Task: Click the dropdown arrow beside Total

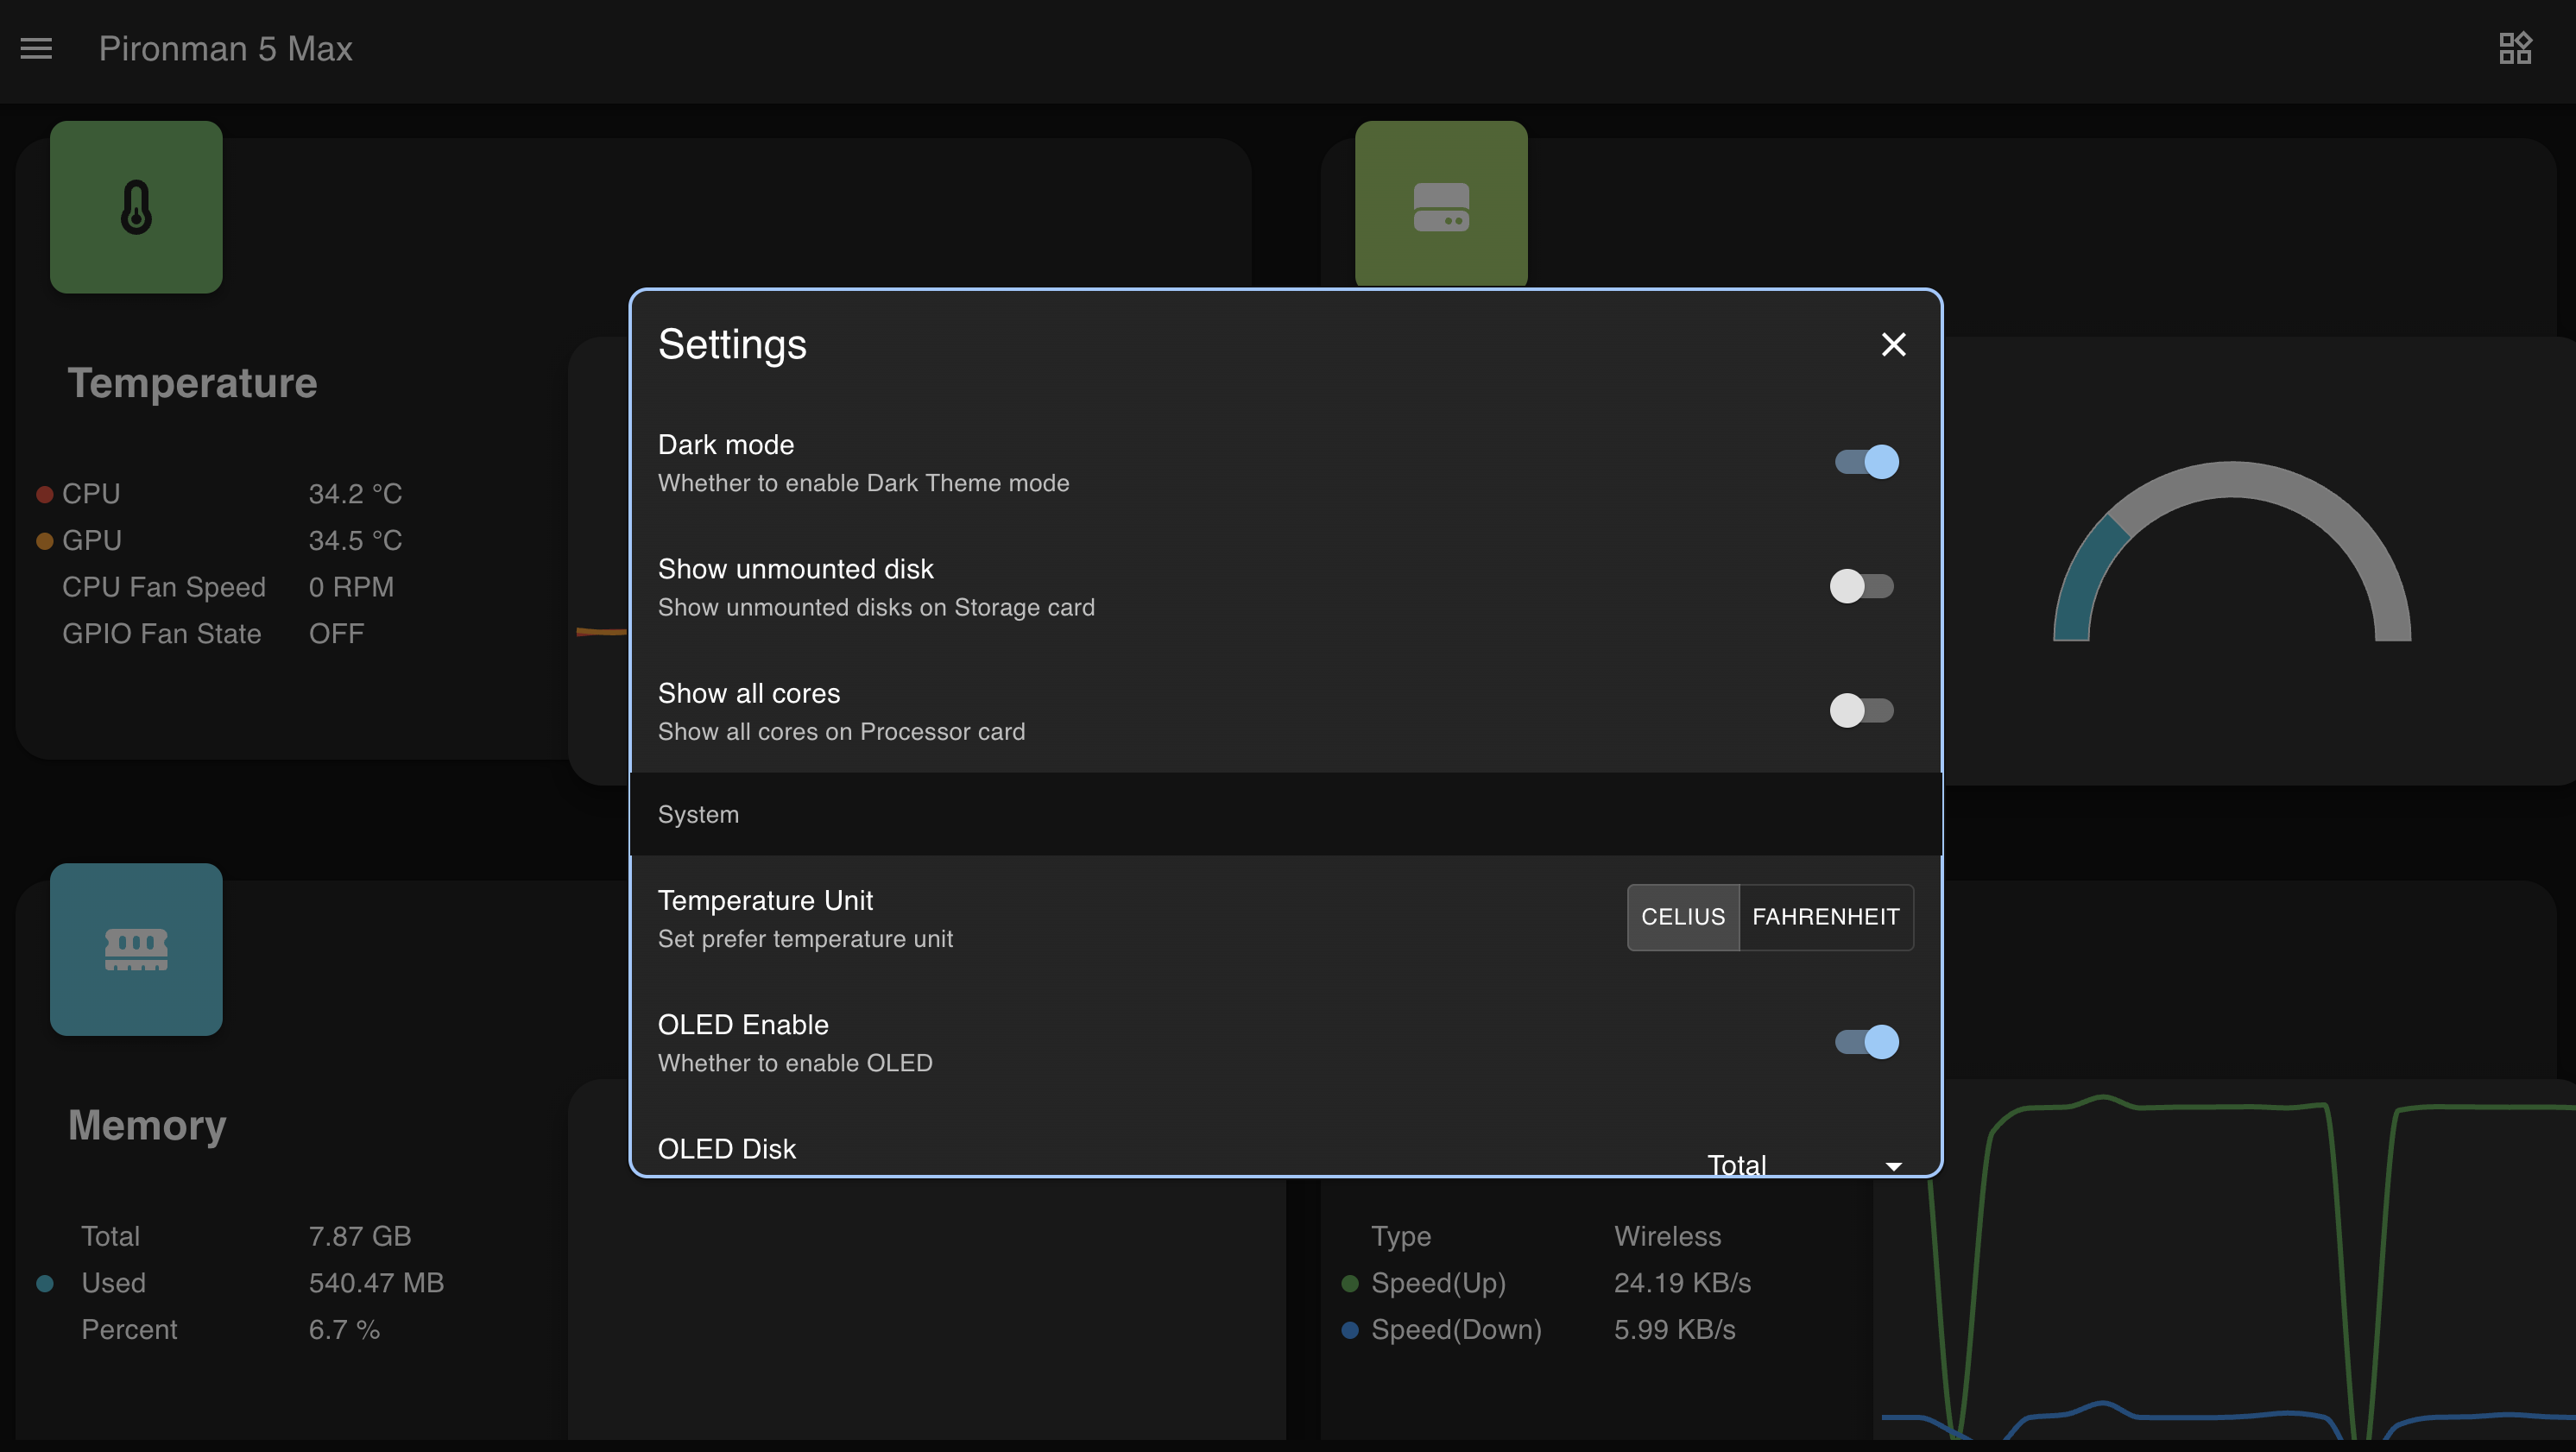Action: point(1893,1166)
